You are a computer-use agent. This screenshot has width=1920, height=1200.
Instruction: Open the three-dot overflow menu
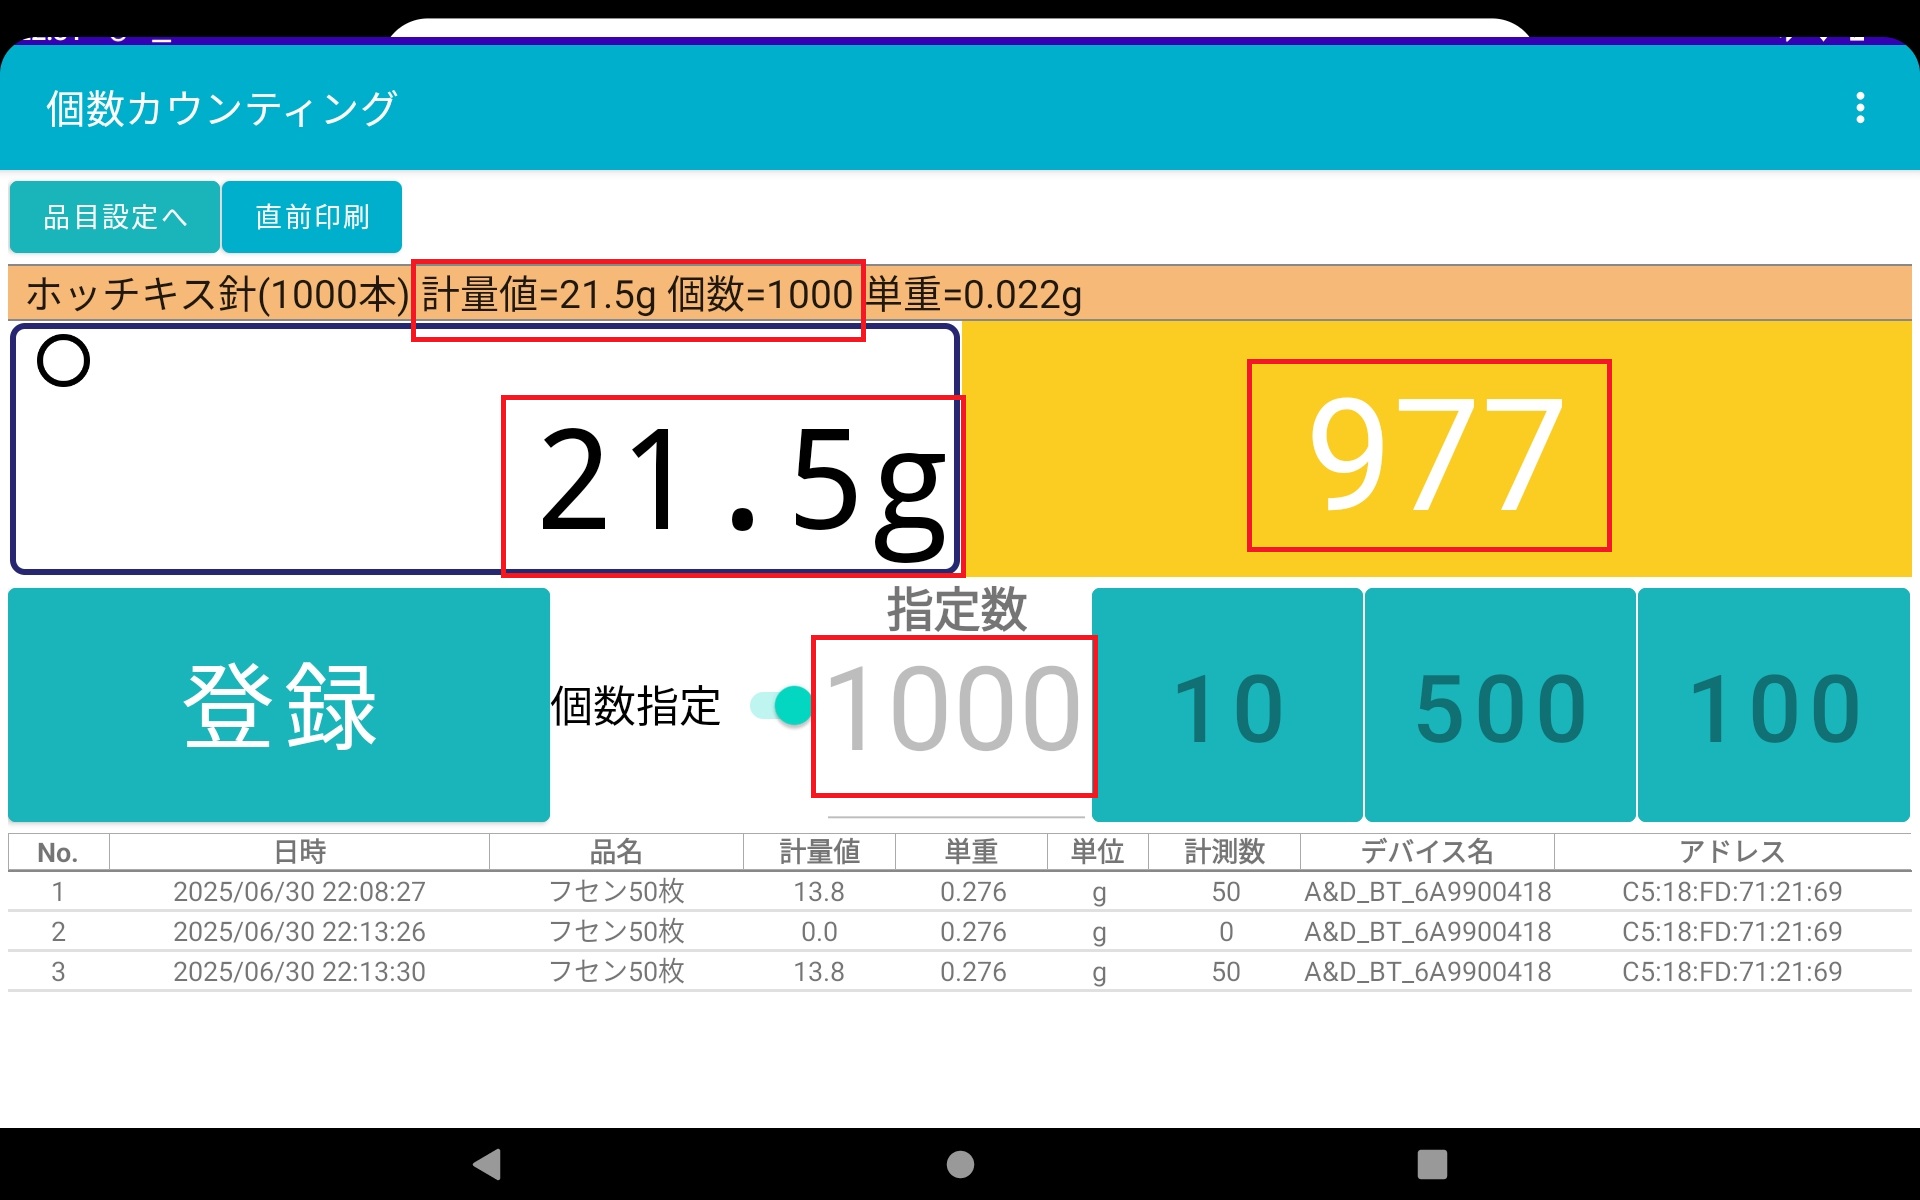(1859, 108)
